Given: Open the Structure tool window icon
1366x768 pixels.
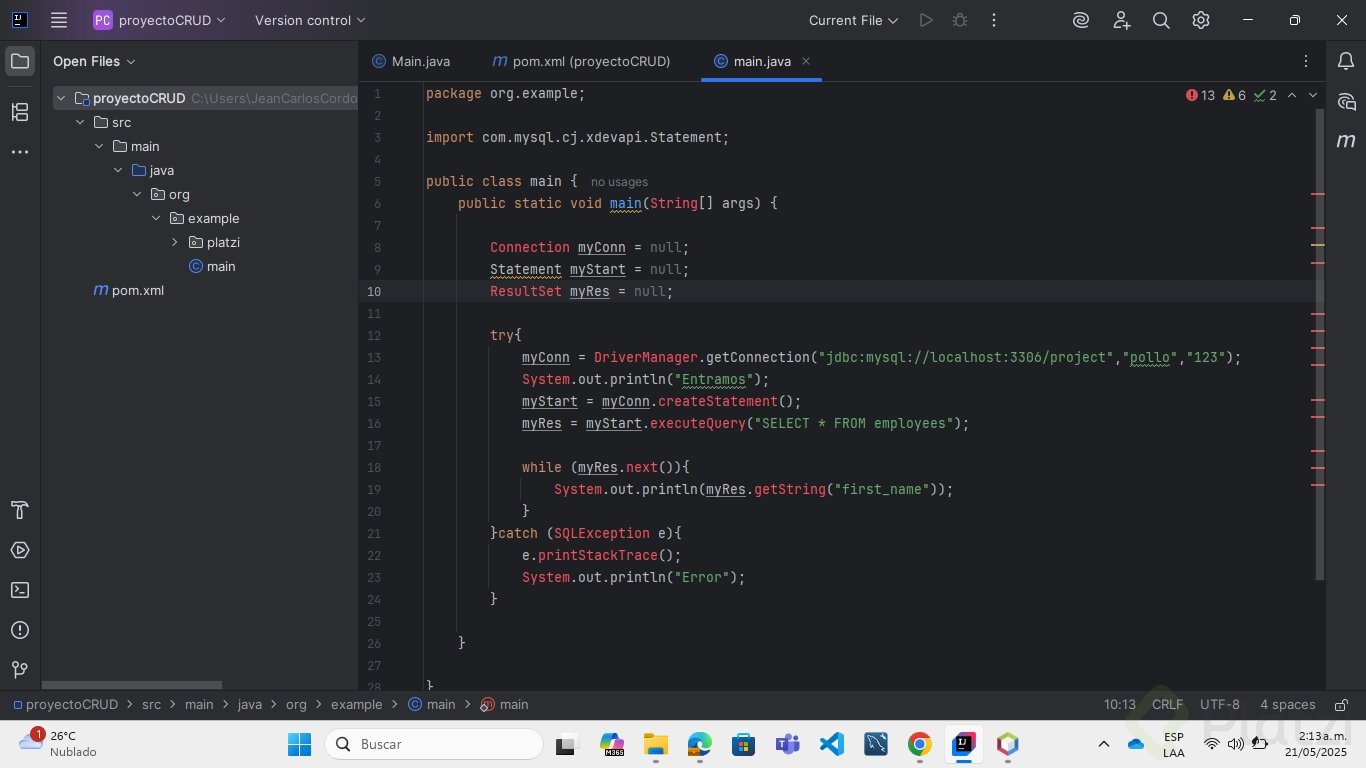Looking at the screenshot, I should (x=20, y=112).
